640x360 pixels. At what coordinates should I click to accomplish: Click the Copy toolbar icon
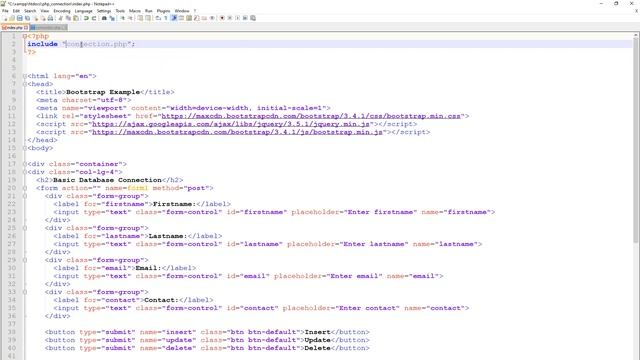tap(68, 18)
